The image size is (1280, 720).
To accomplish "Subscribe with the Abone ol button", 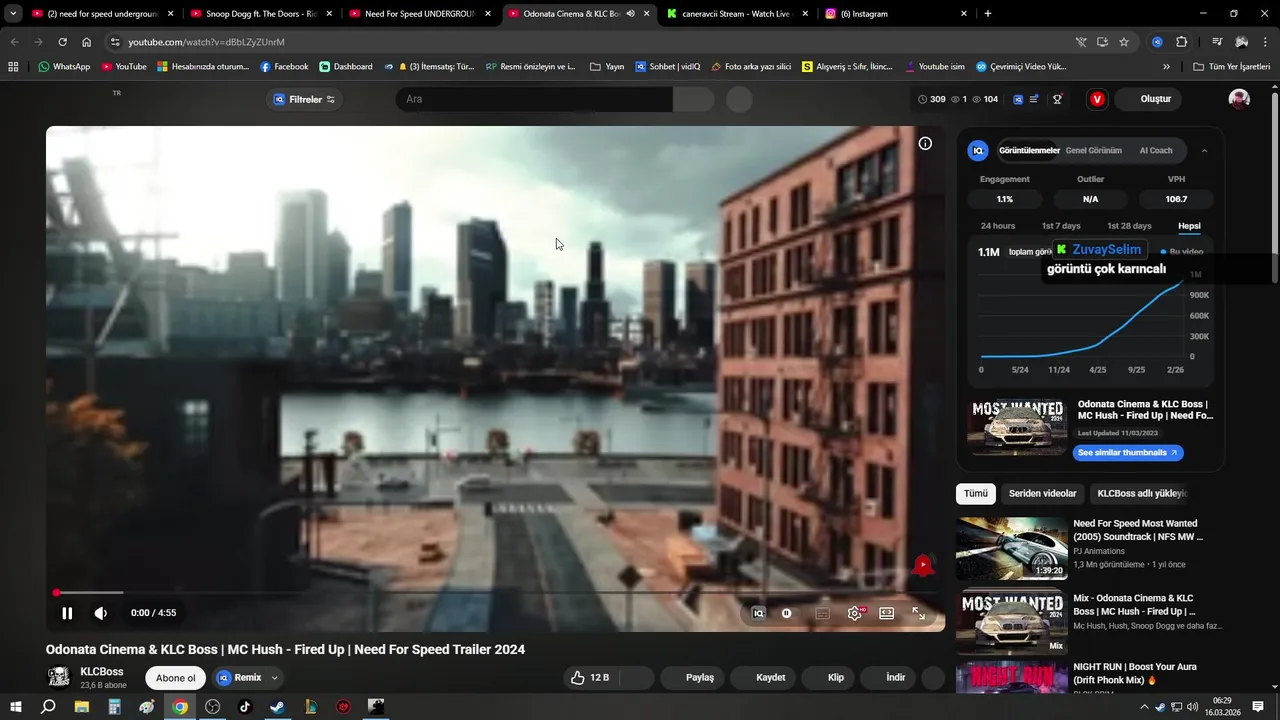I will pyautogui.click(x=176, y=678).
